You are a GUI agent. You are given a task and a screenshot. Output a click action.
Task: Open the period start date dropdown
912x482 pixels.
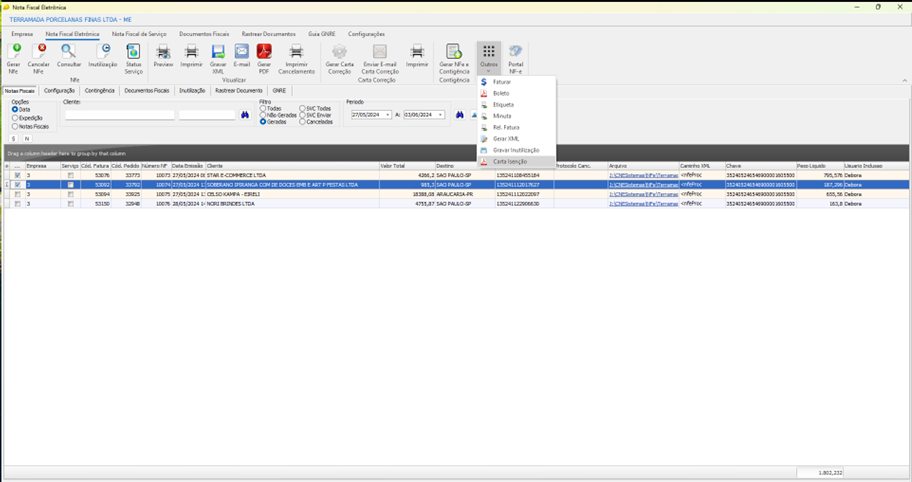click(388, 115)
